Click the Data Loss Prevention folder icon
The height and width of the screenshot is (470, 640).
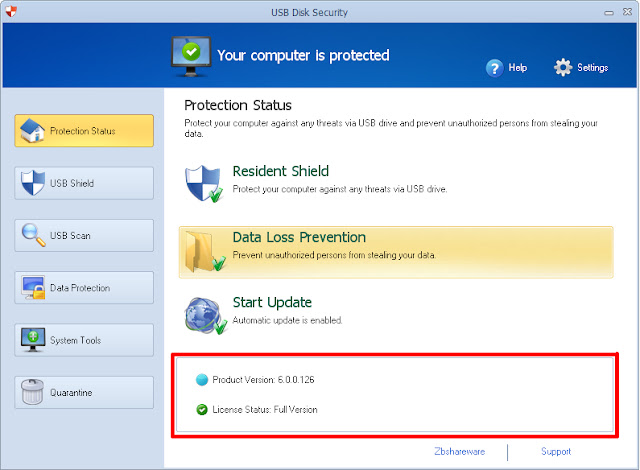[205, 252]
